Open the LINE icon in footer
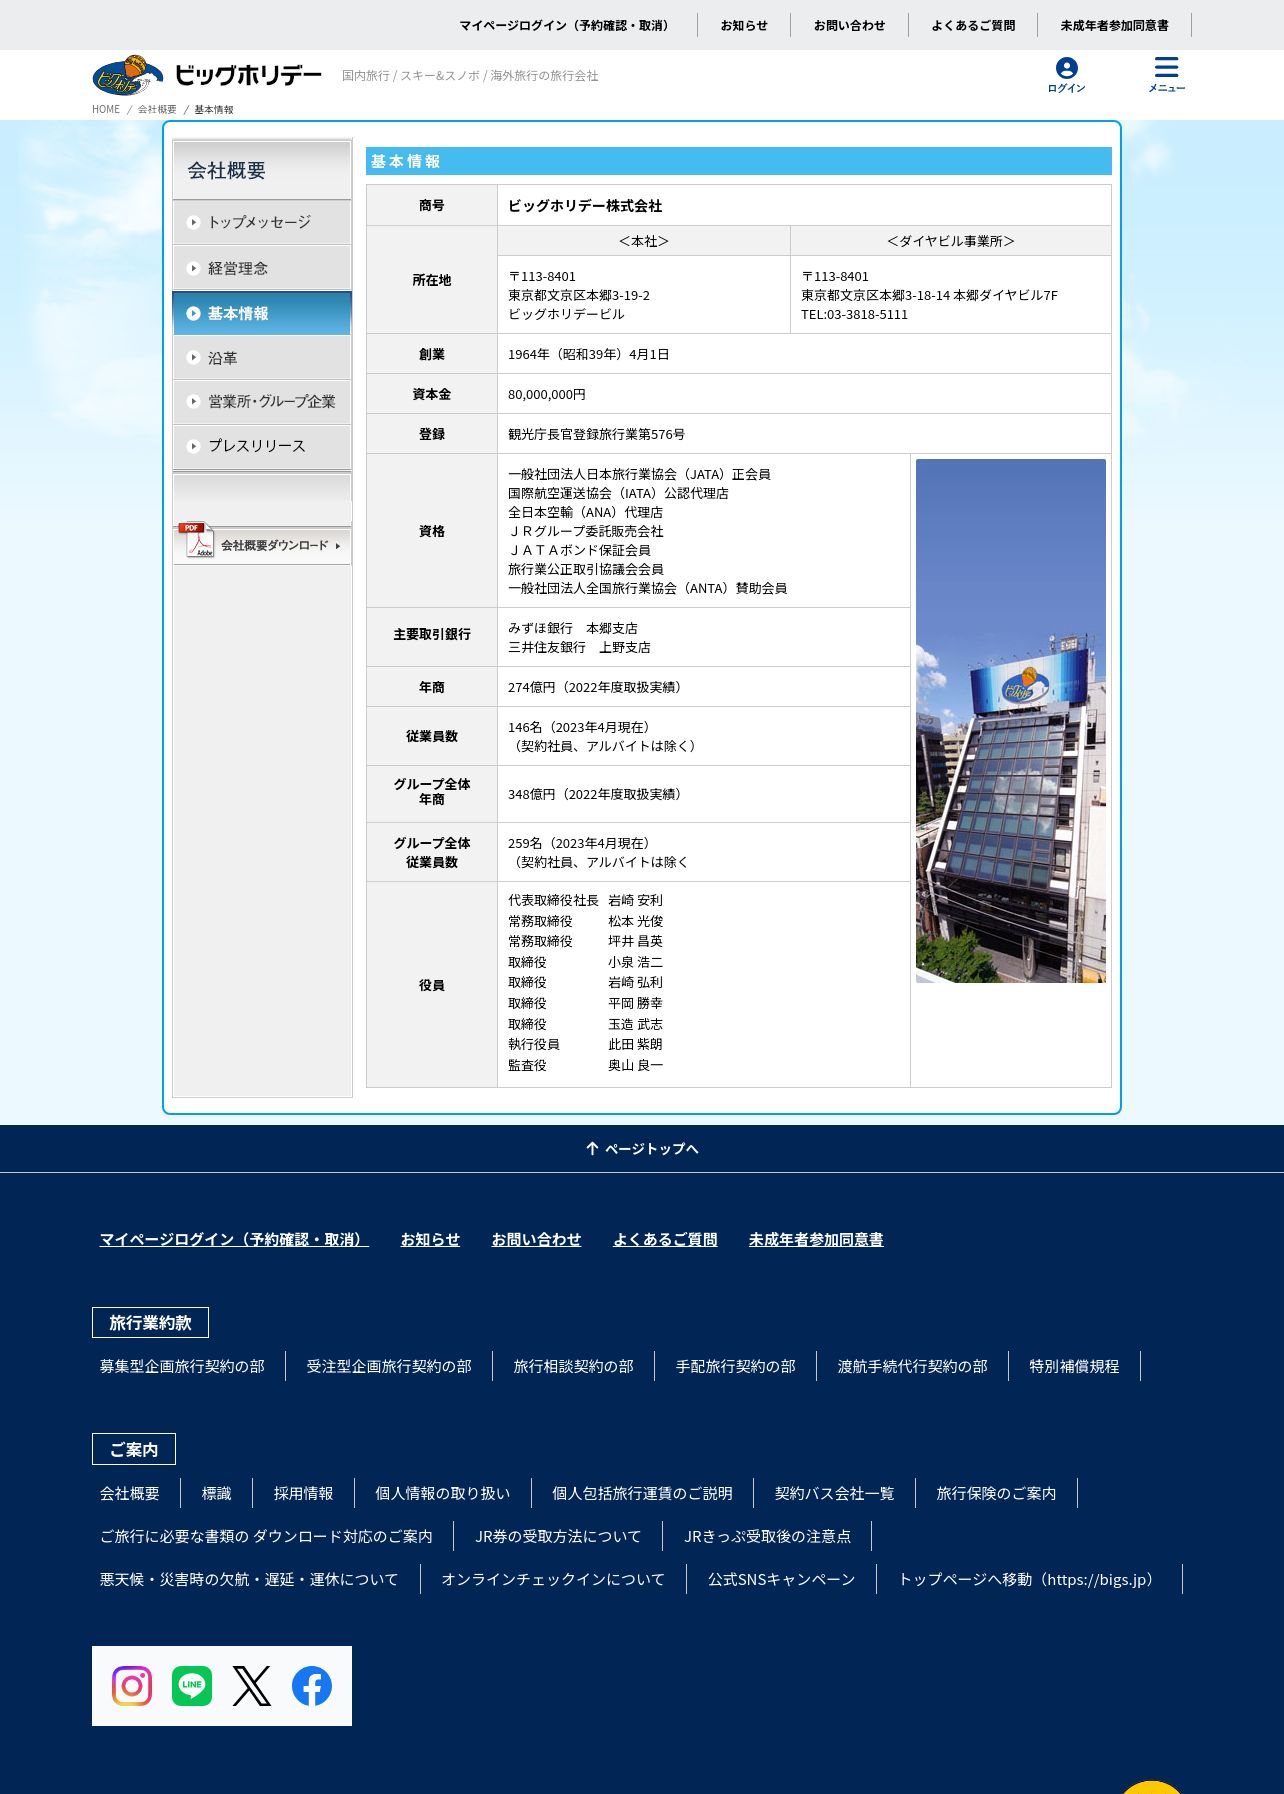The height and width of the screenshot is (1794, 1284). (x=192, y=1686)
